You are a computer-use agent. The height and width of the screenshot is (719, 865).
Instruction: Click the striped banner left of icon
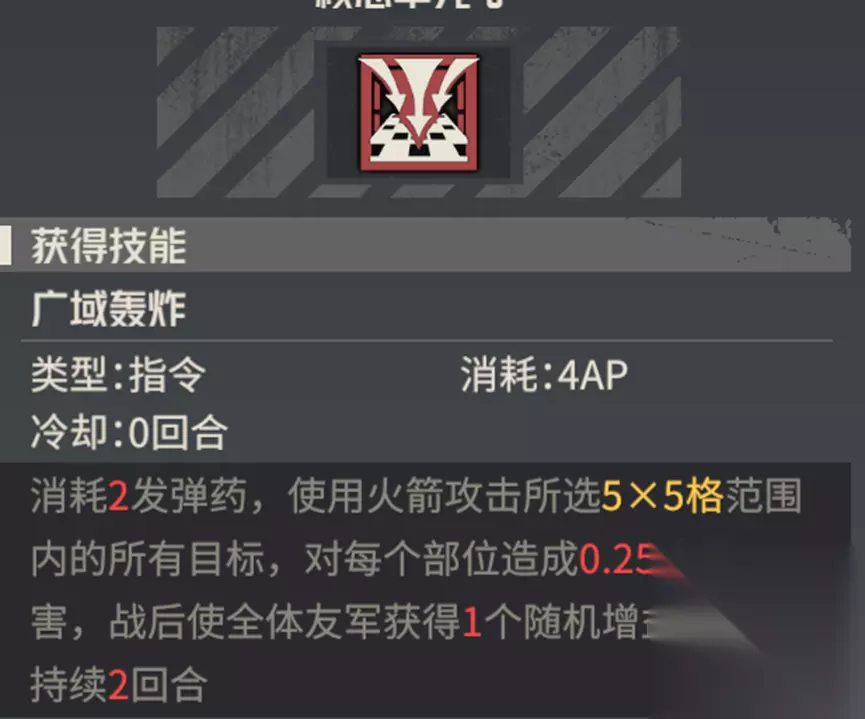point(236,113)
